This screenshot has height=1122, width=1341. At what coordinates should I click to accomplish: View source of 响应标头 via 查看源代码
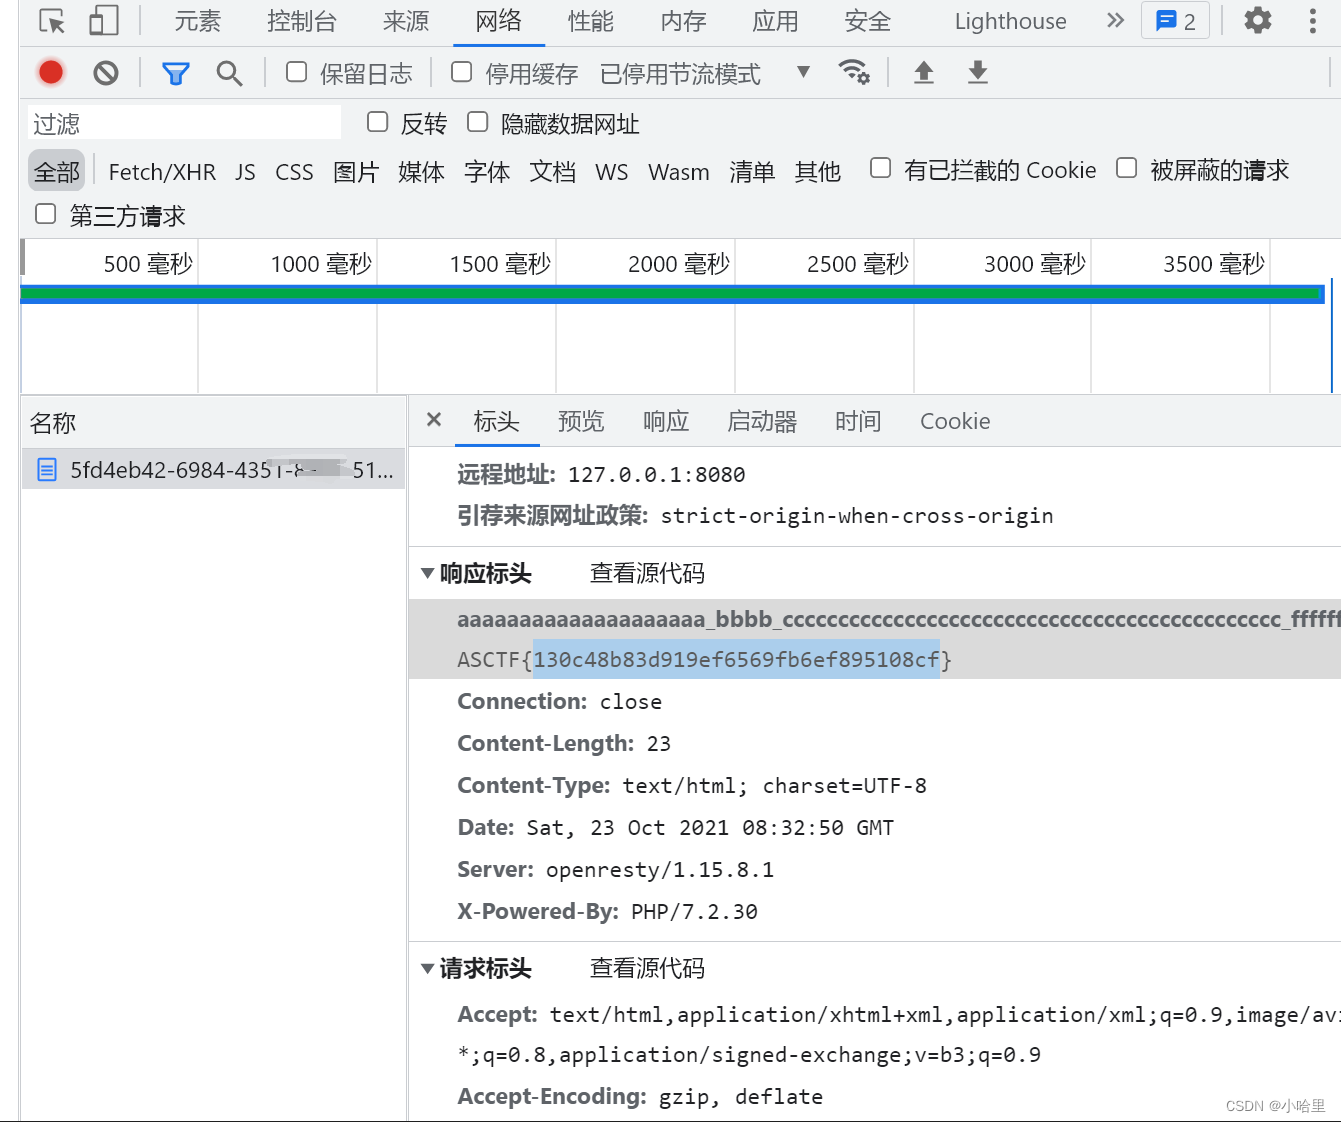click(x=647, y=573)
